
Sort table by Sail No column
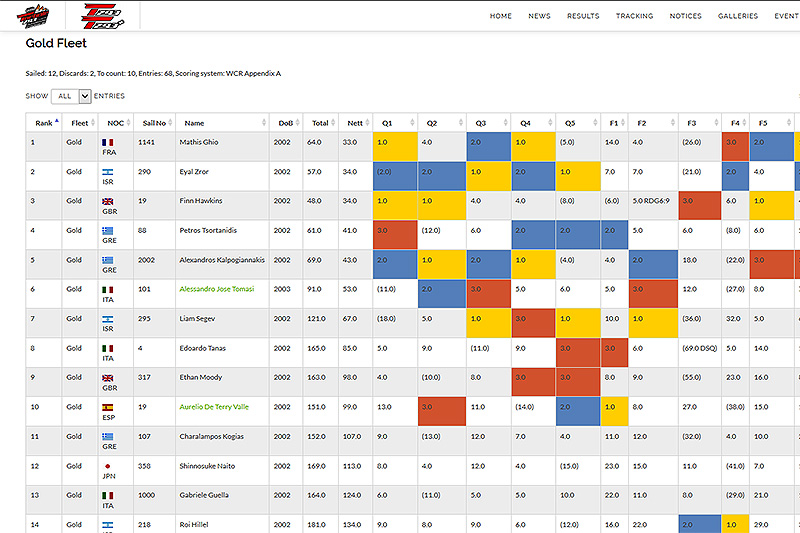pyautogui.click(x=155, y=123)
